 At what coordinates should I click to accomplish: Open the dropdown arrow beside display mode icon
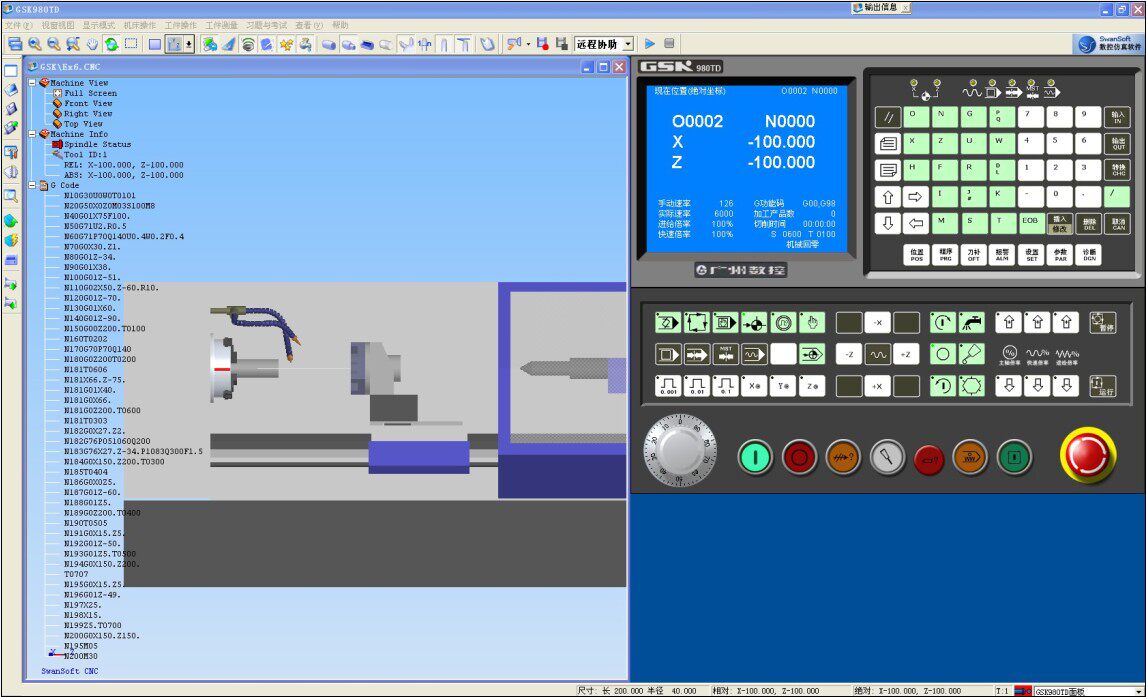pyautogui.click(x=189, y=44)
